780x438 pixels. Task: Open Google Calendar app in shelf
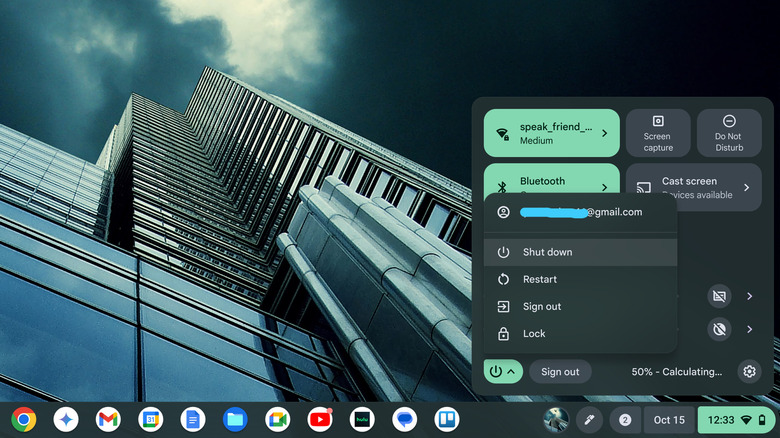tap(150, 419)
